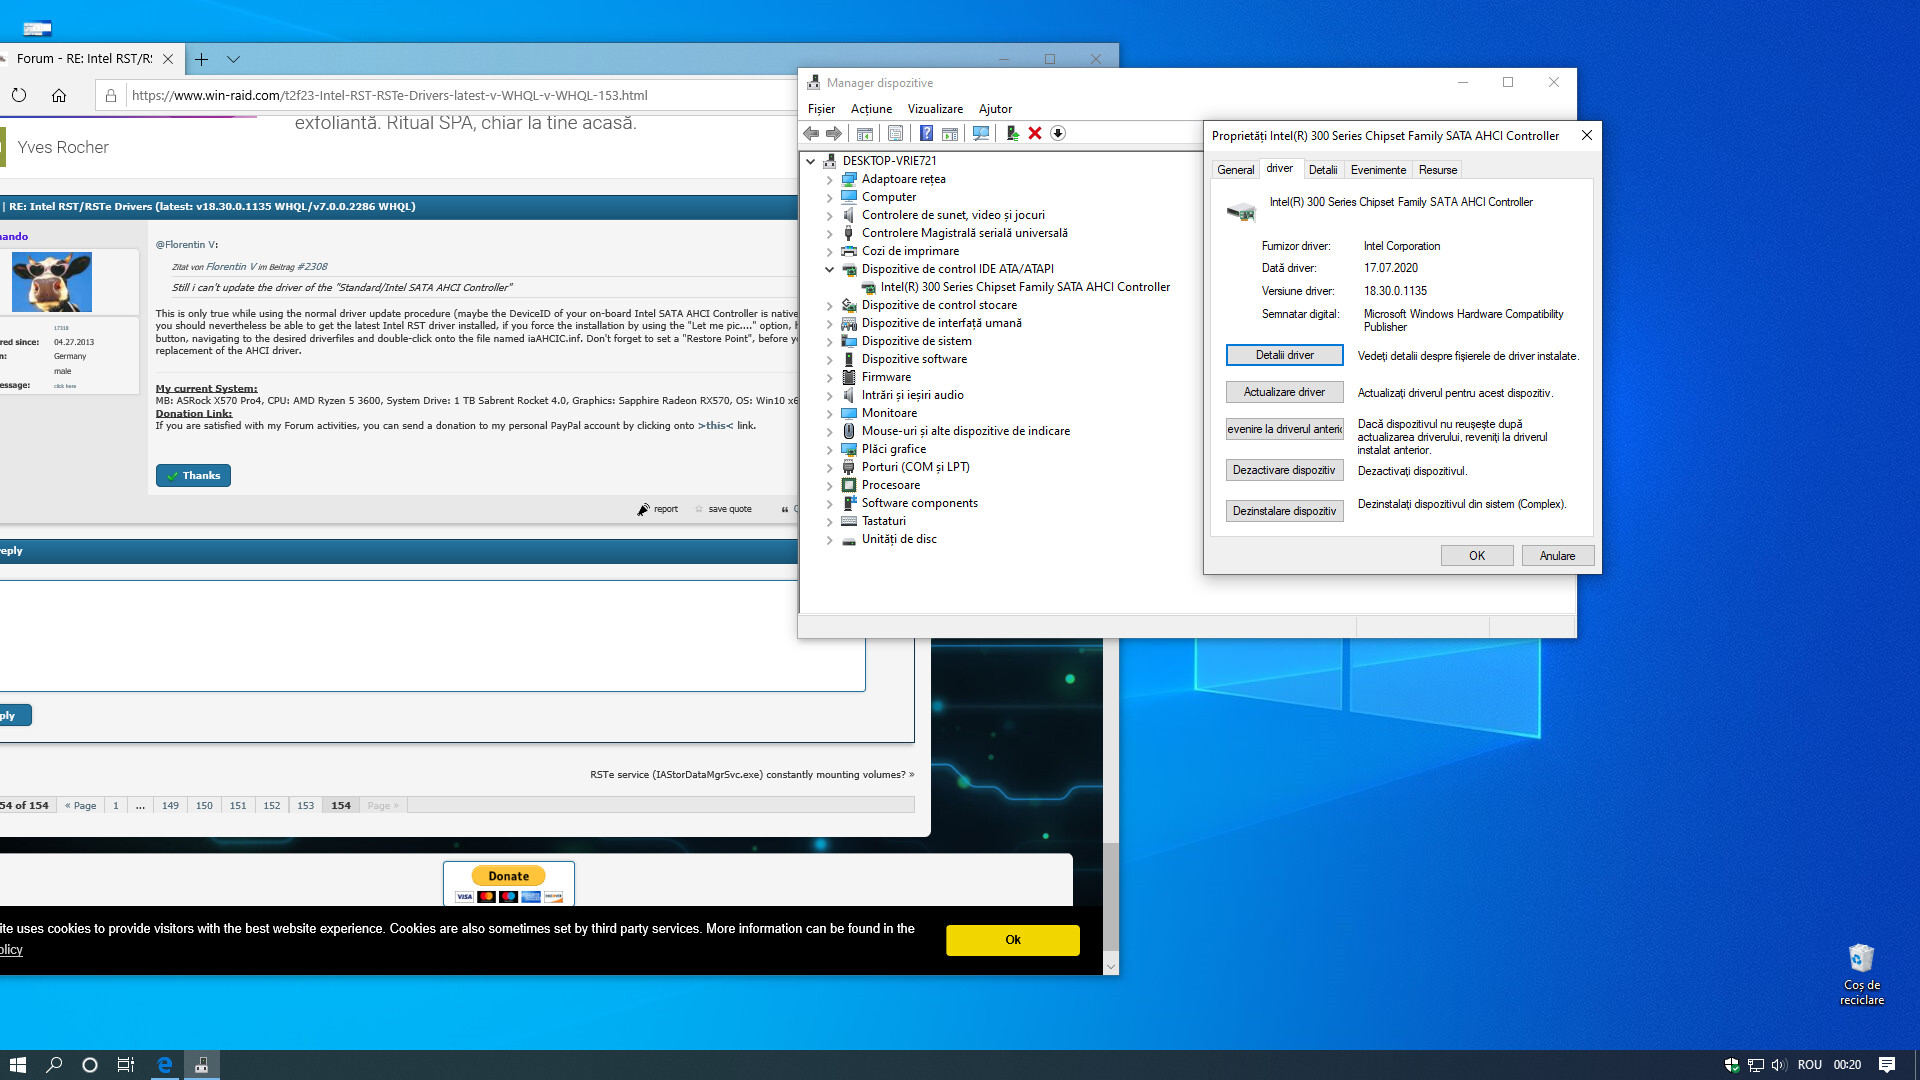Image resolution: width=1920 pixels, height=1080 pixels.
Task: Go back in Device Manager toolbar
Action: coord(811,133)
